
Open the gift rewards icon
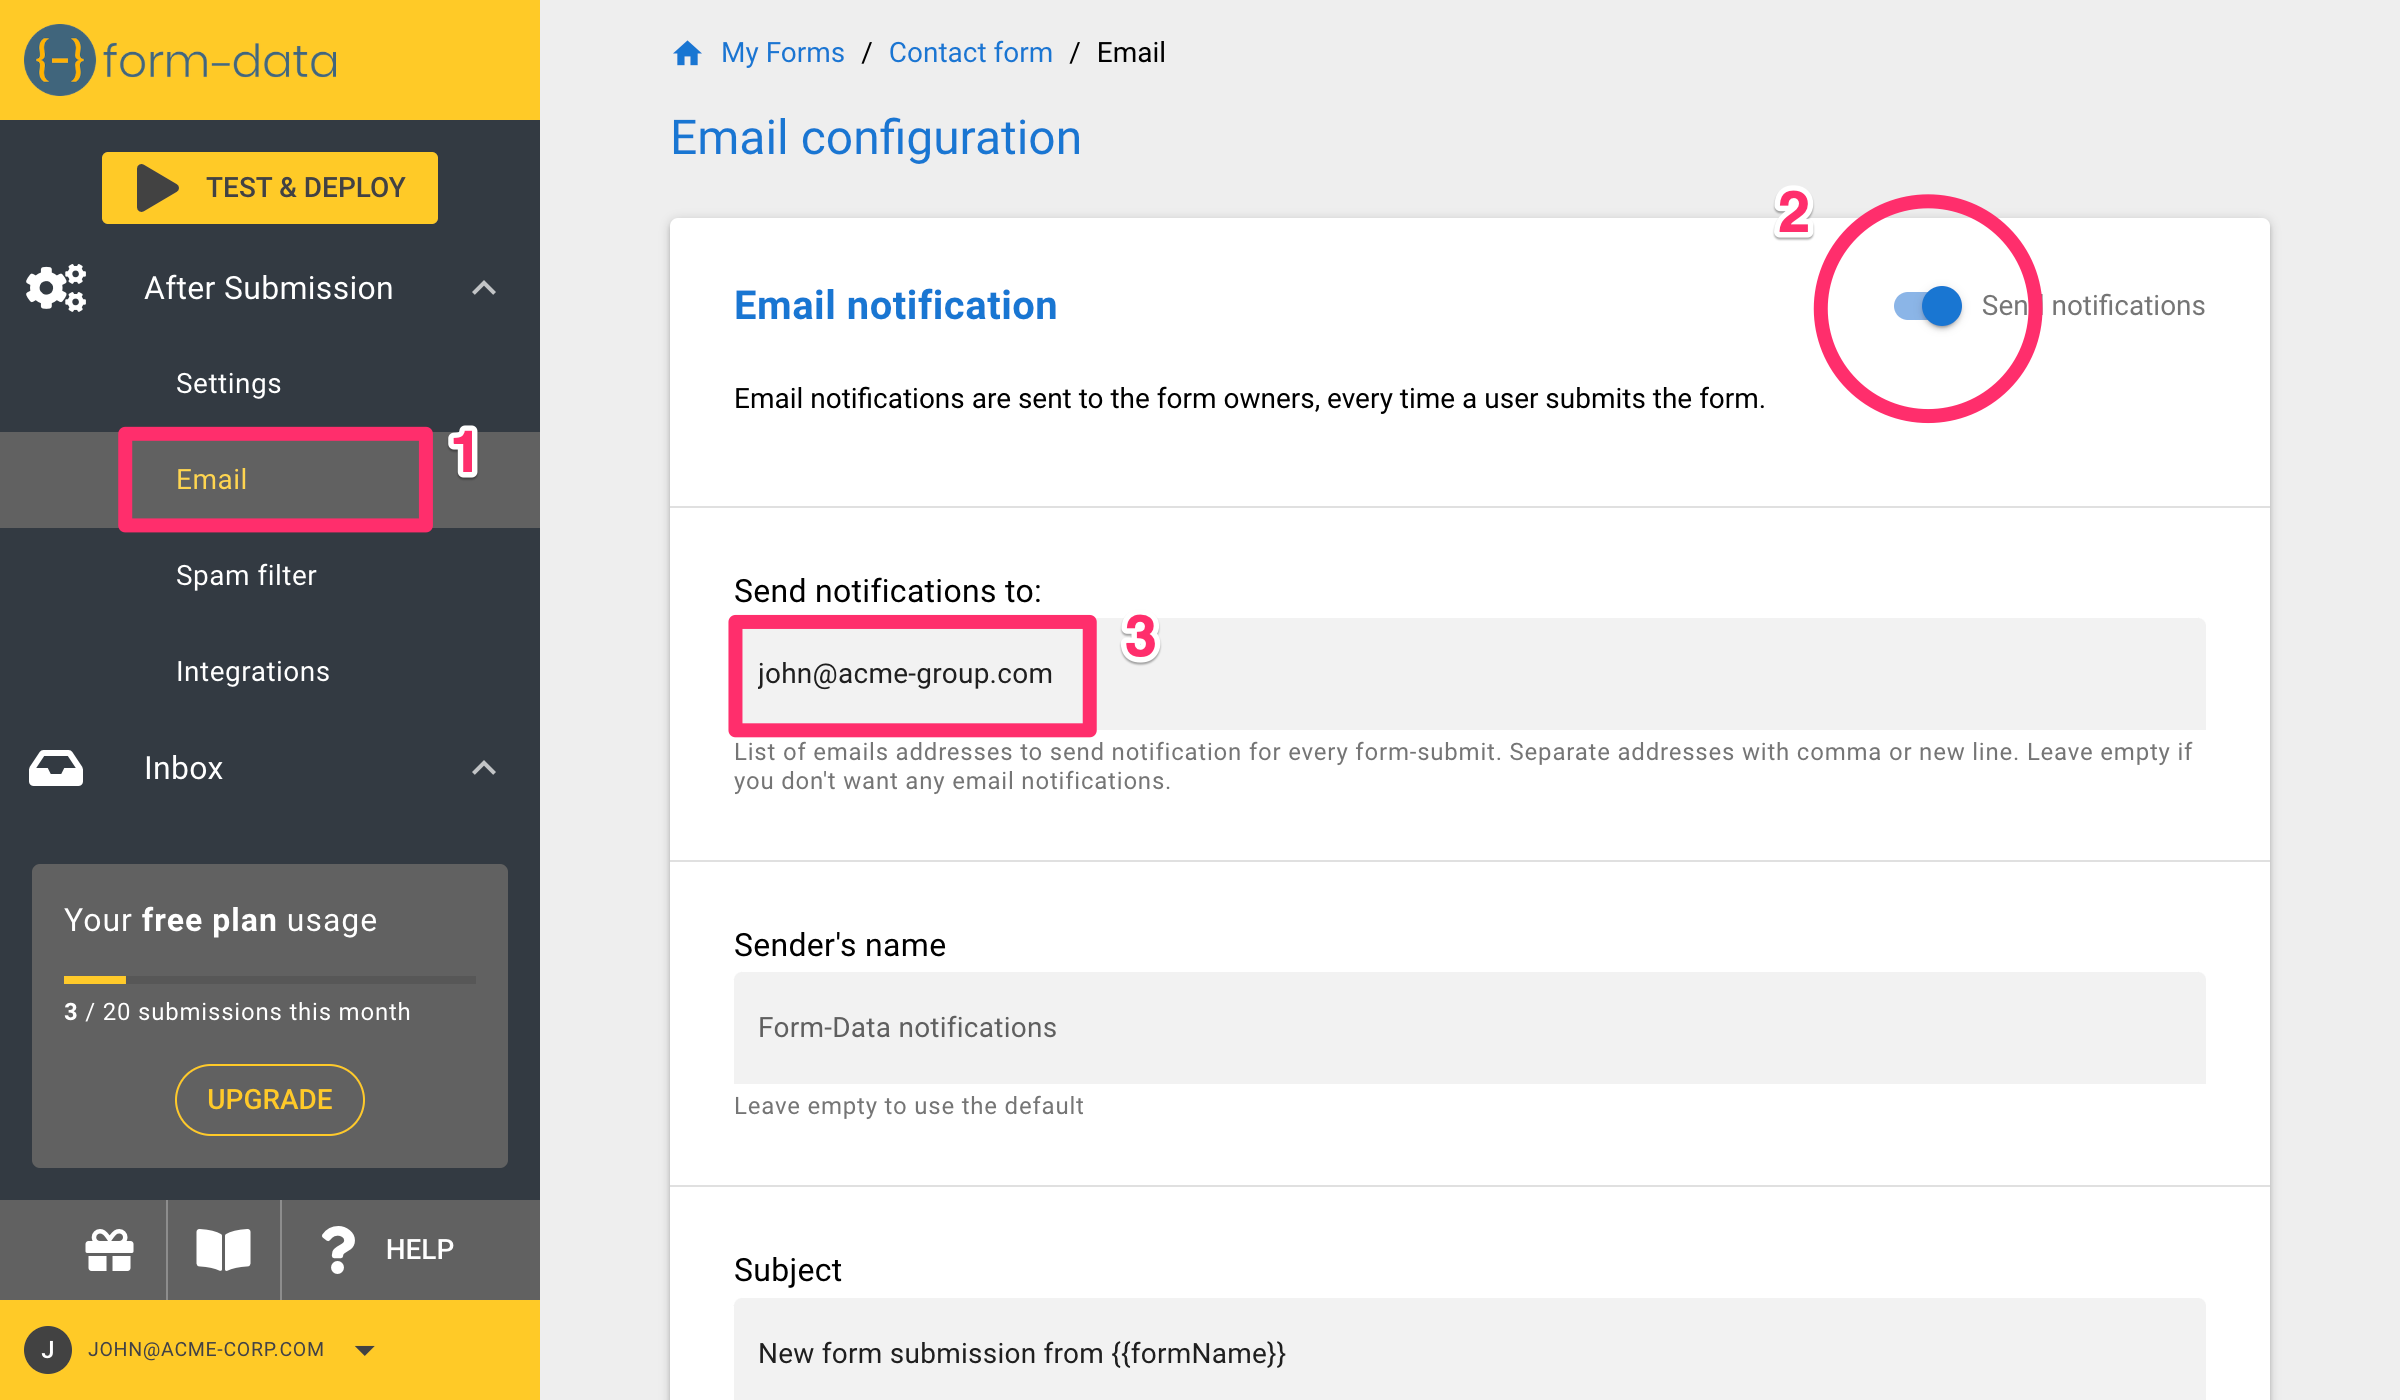click(x=108, y=1249)
